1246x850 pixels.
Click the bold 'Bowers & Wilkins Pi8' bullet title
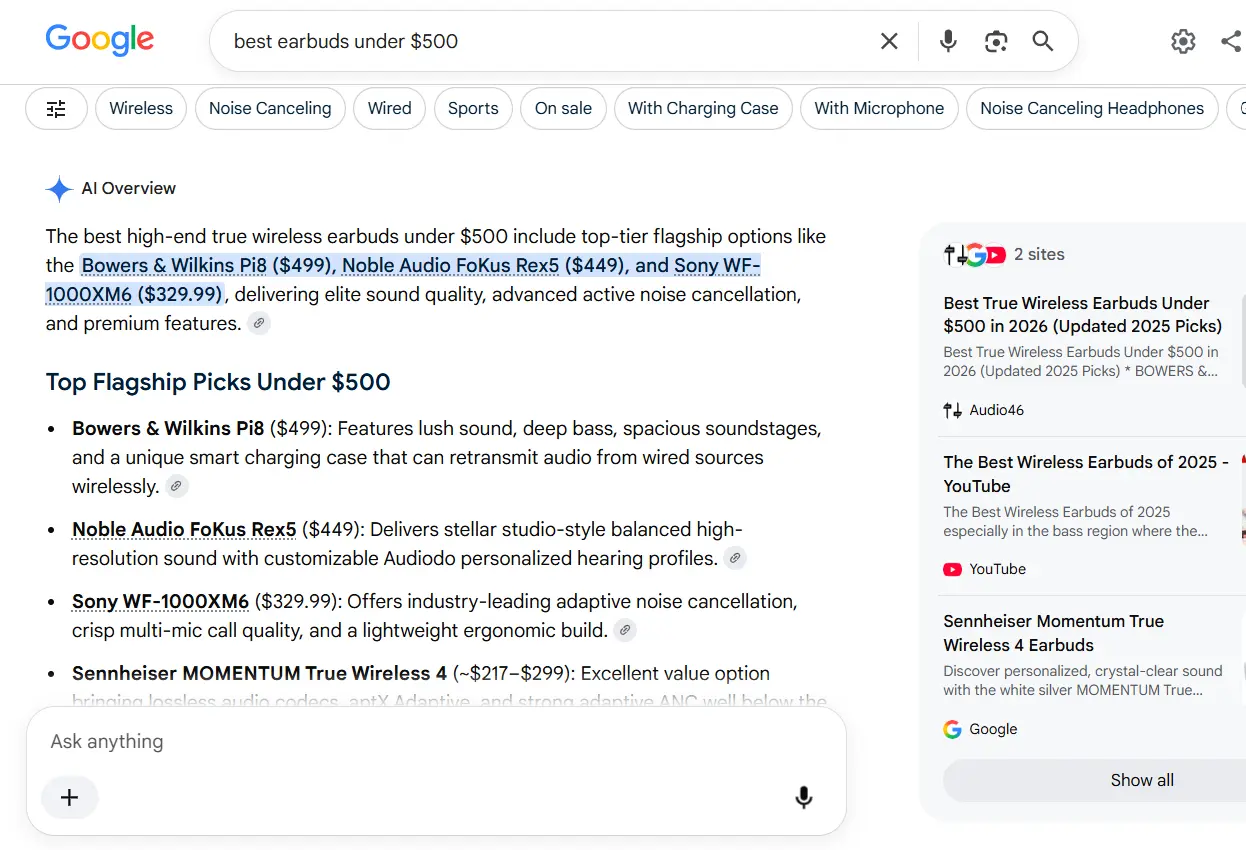tap(168, 428)
